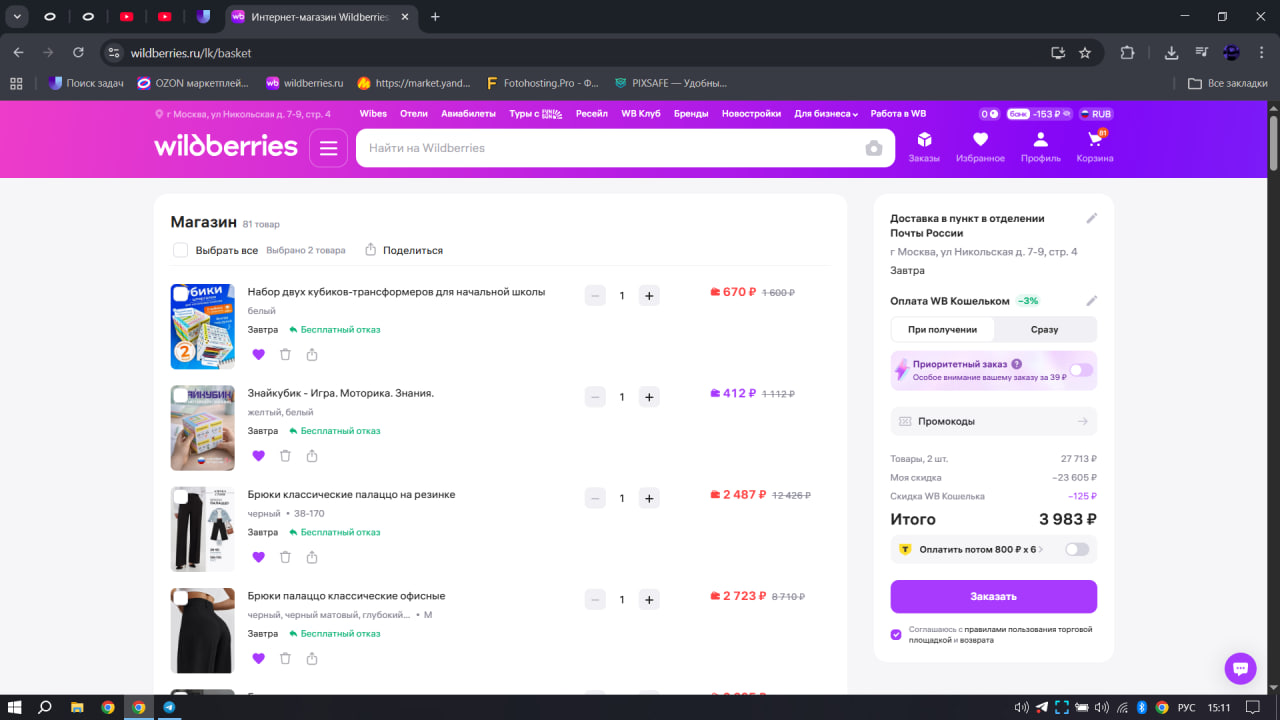1280x720 pixels.
Task: Choose При получении payment option
Action: coord(942,329)
